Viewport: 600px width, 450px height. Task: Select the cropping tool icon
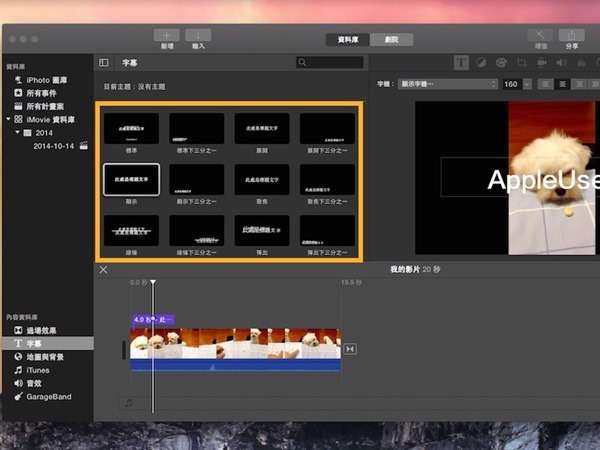coord(518,62)
